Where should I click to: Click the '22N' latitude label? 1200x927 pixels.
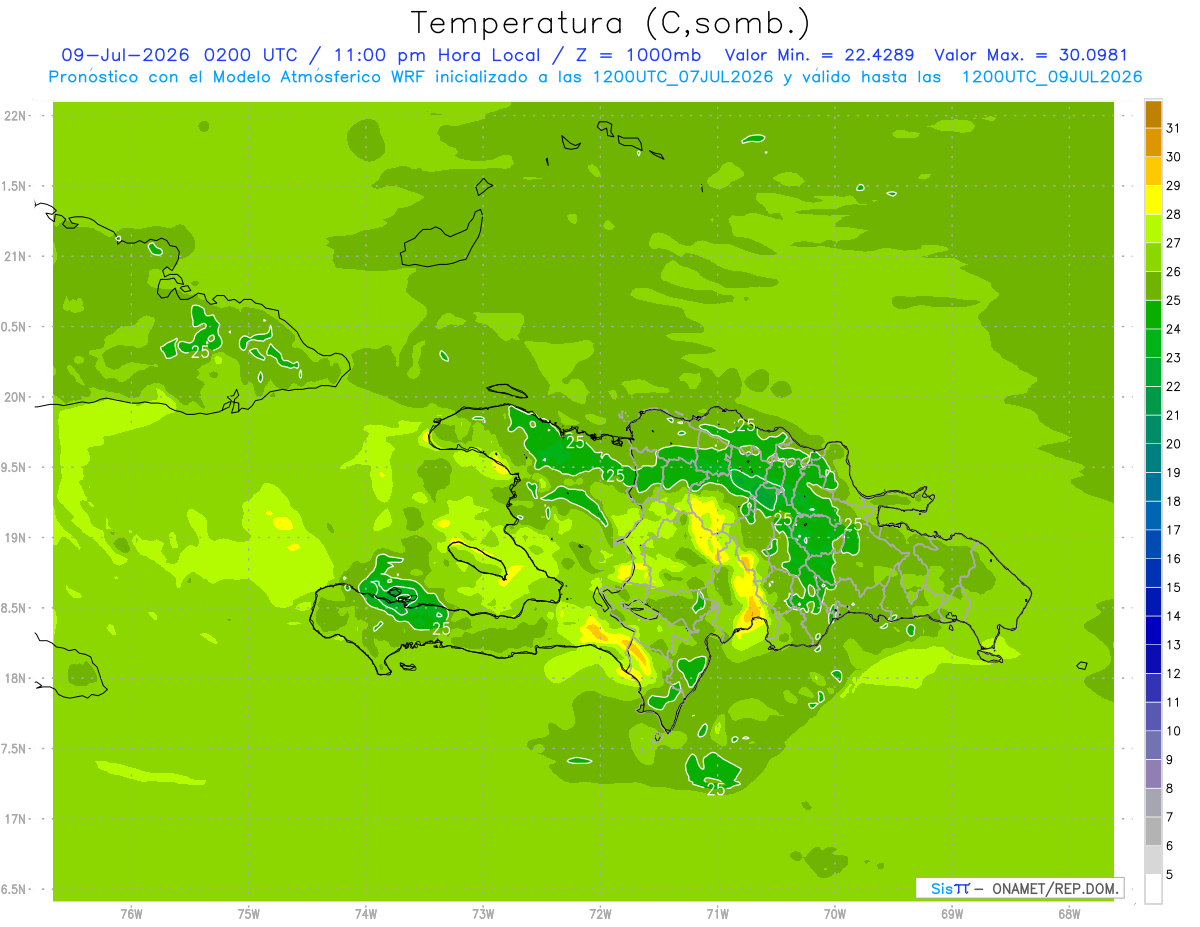click(x=17, y=116)
